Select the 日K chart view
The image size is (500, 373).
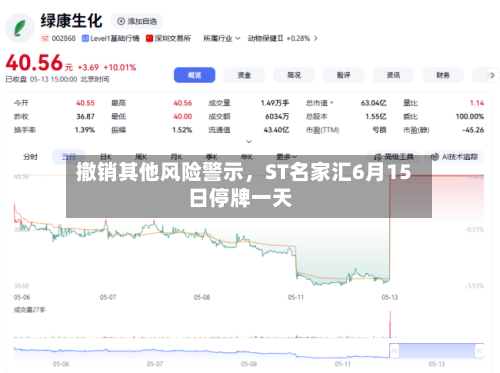point(106,157)
